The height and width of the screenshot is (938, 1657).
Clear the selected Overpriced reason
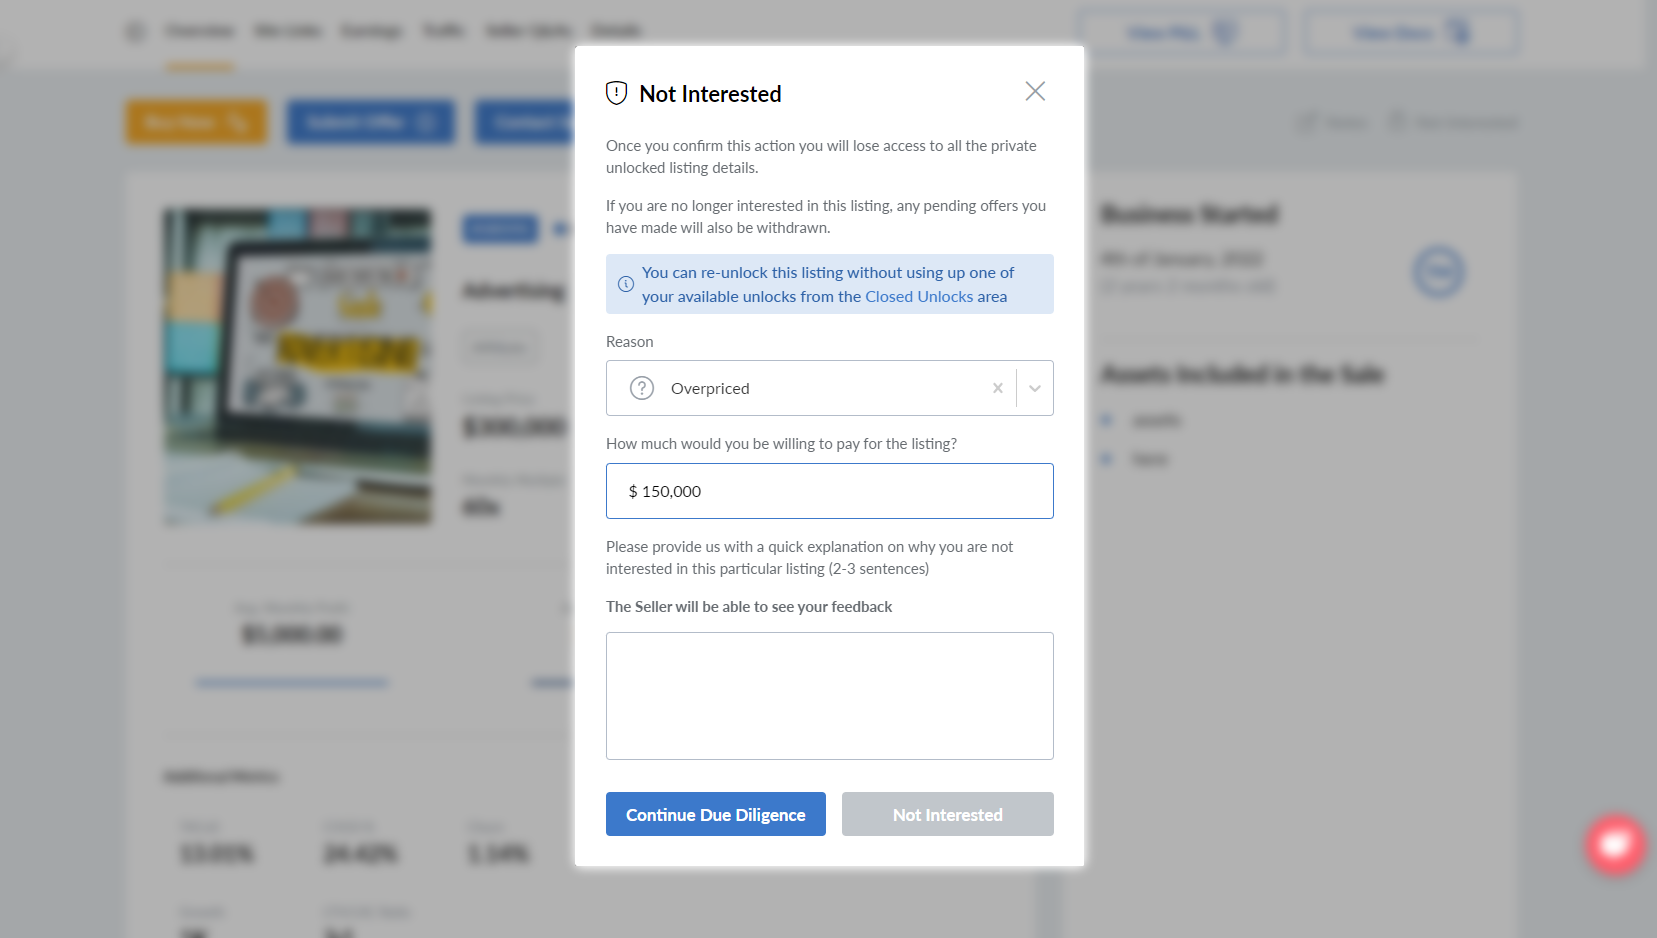(997, 388)
